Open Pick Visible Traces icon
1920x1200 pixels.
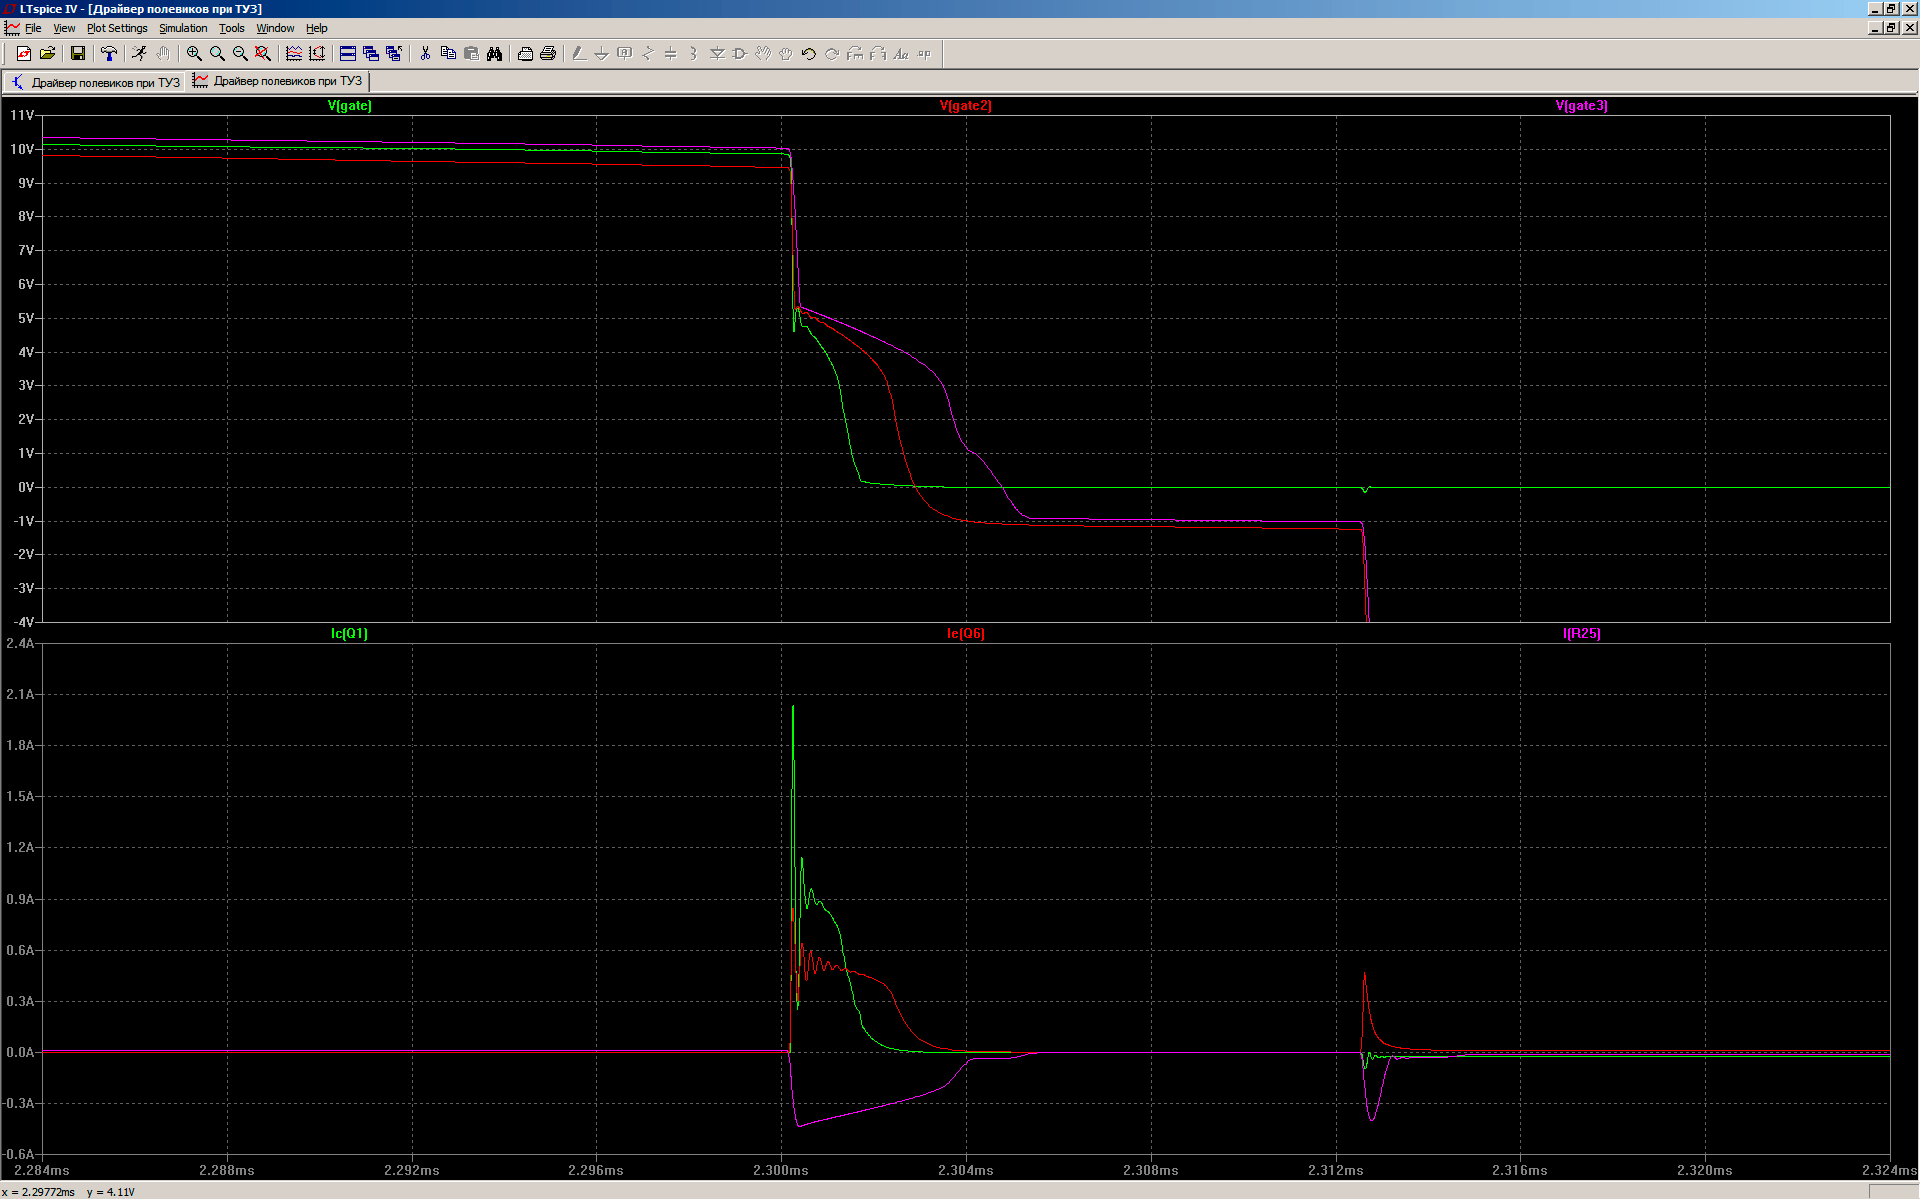pyautogui.click(x=294, y=54)
